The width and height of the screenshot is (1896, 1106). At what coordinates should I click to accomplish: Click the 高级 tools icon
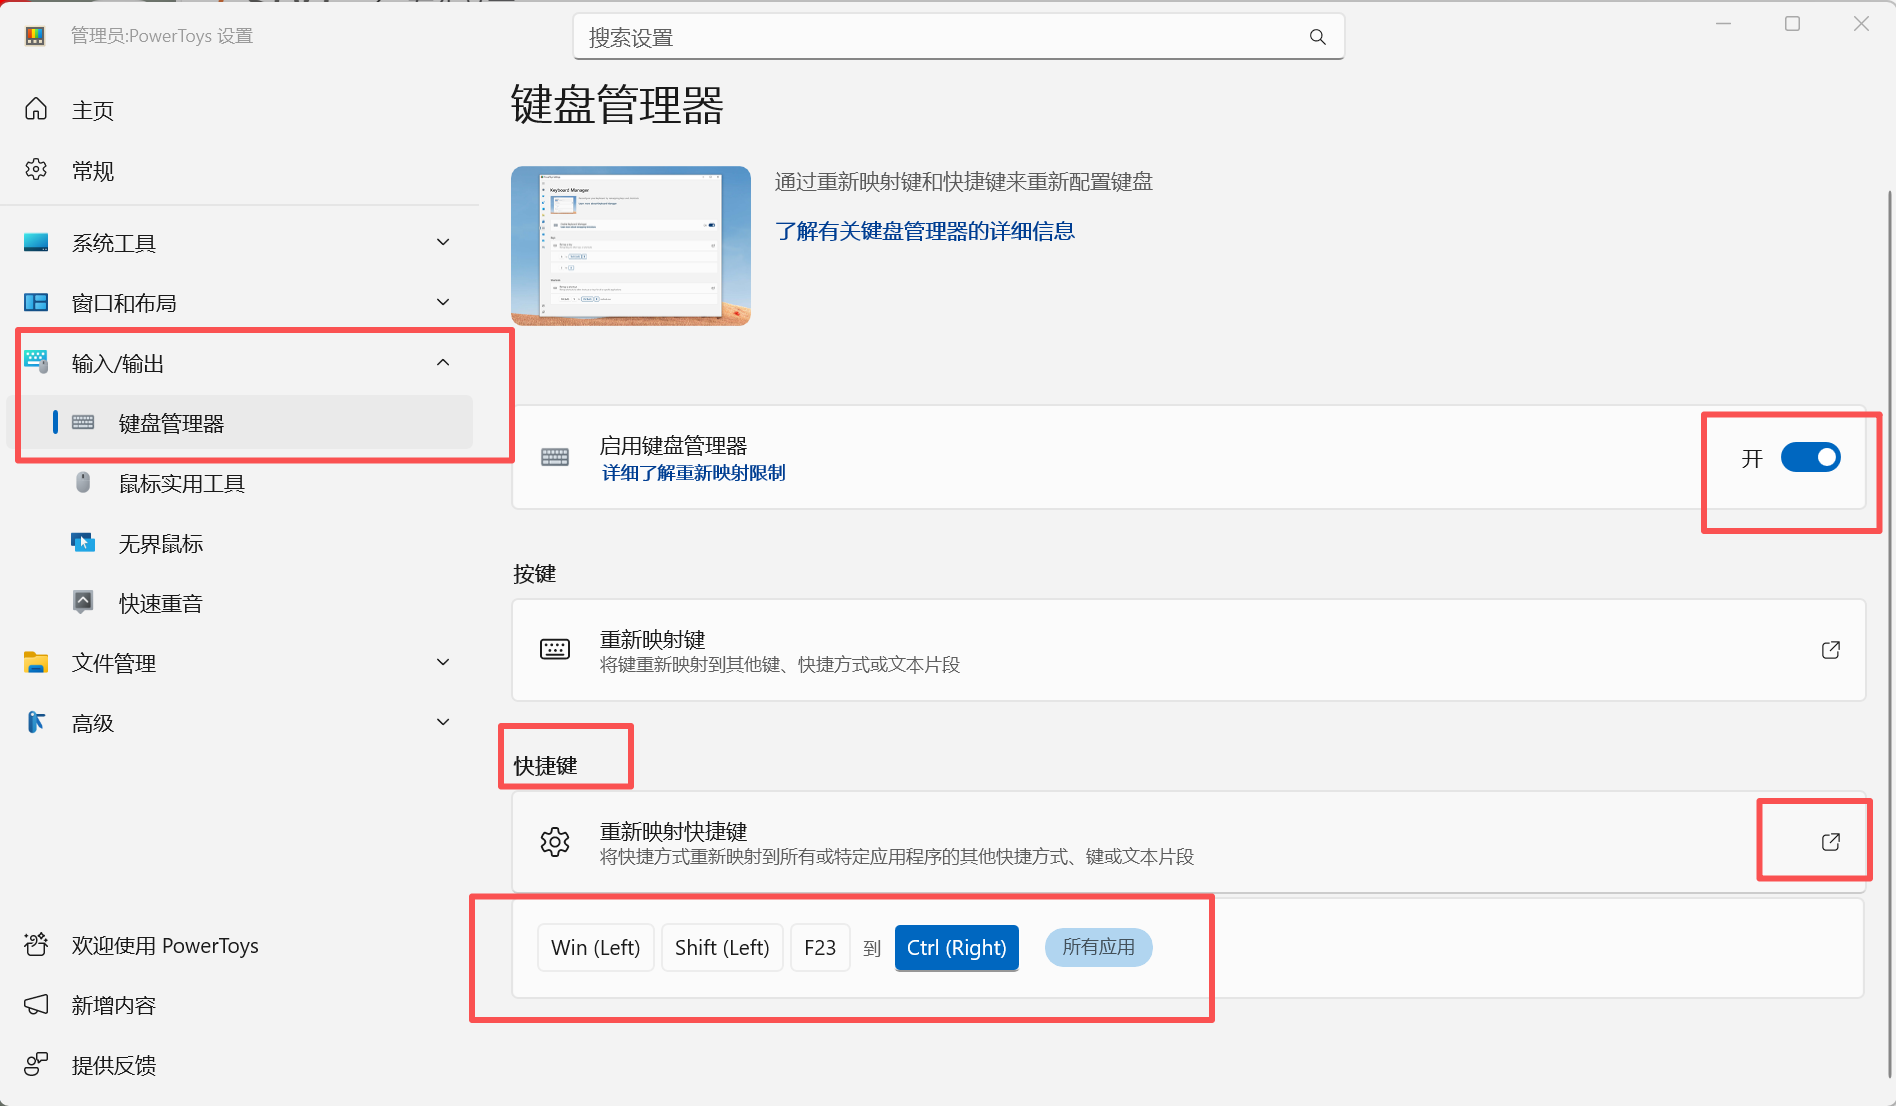point(36,722)
